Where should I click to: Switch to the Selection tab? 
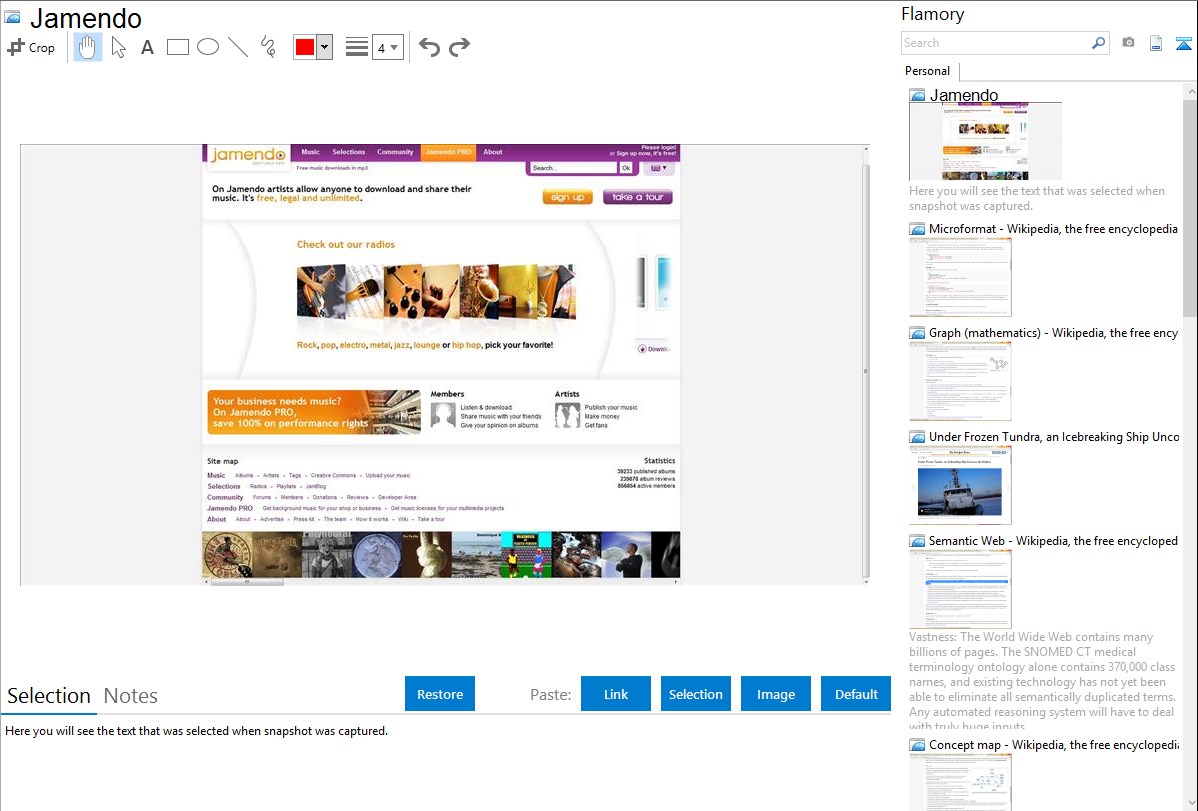pos(49,696)
